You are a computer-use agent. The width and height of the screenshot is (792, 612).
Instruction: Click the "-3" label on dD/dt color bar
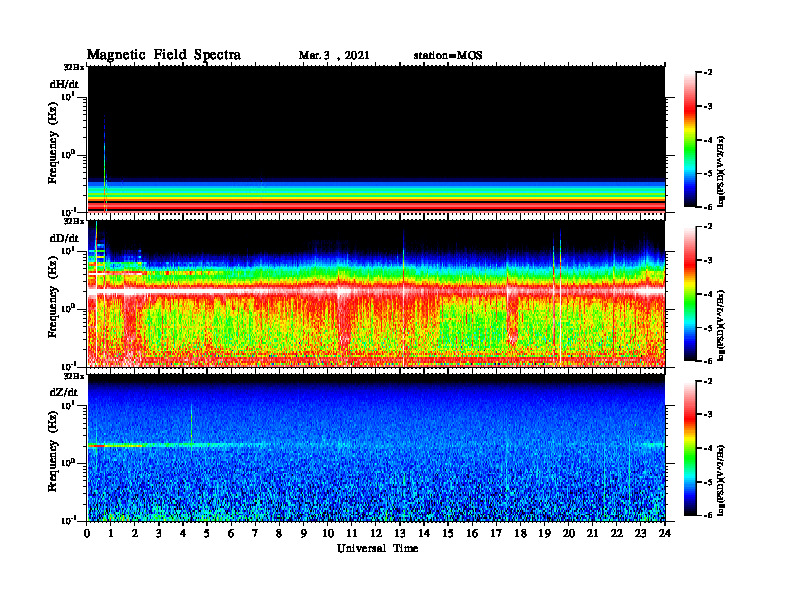(708, 261)
